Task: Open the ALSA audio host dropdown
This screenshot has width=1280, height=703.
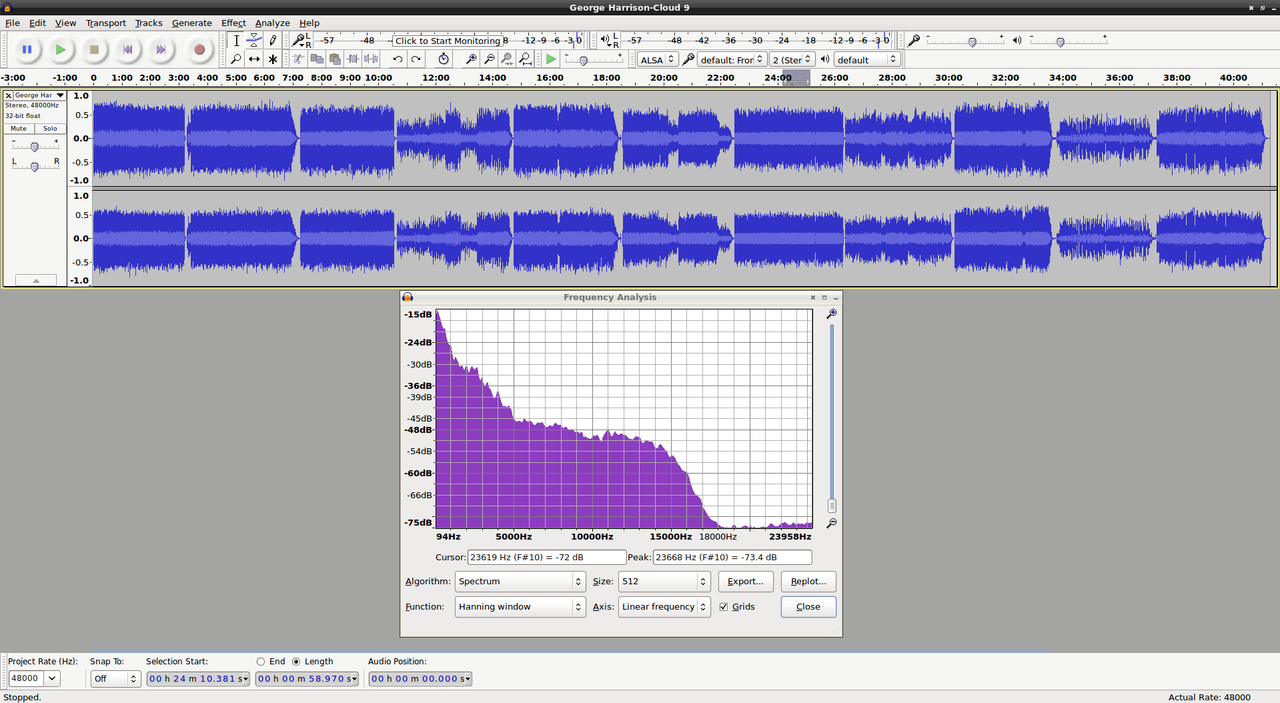Action: [x=658, y=59]
